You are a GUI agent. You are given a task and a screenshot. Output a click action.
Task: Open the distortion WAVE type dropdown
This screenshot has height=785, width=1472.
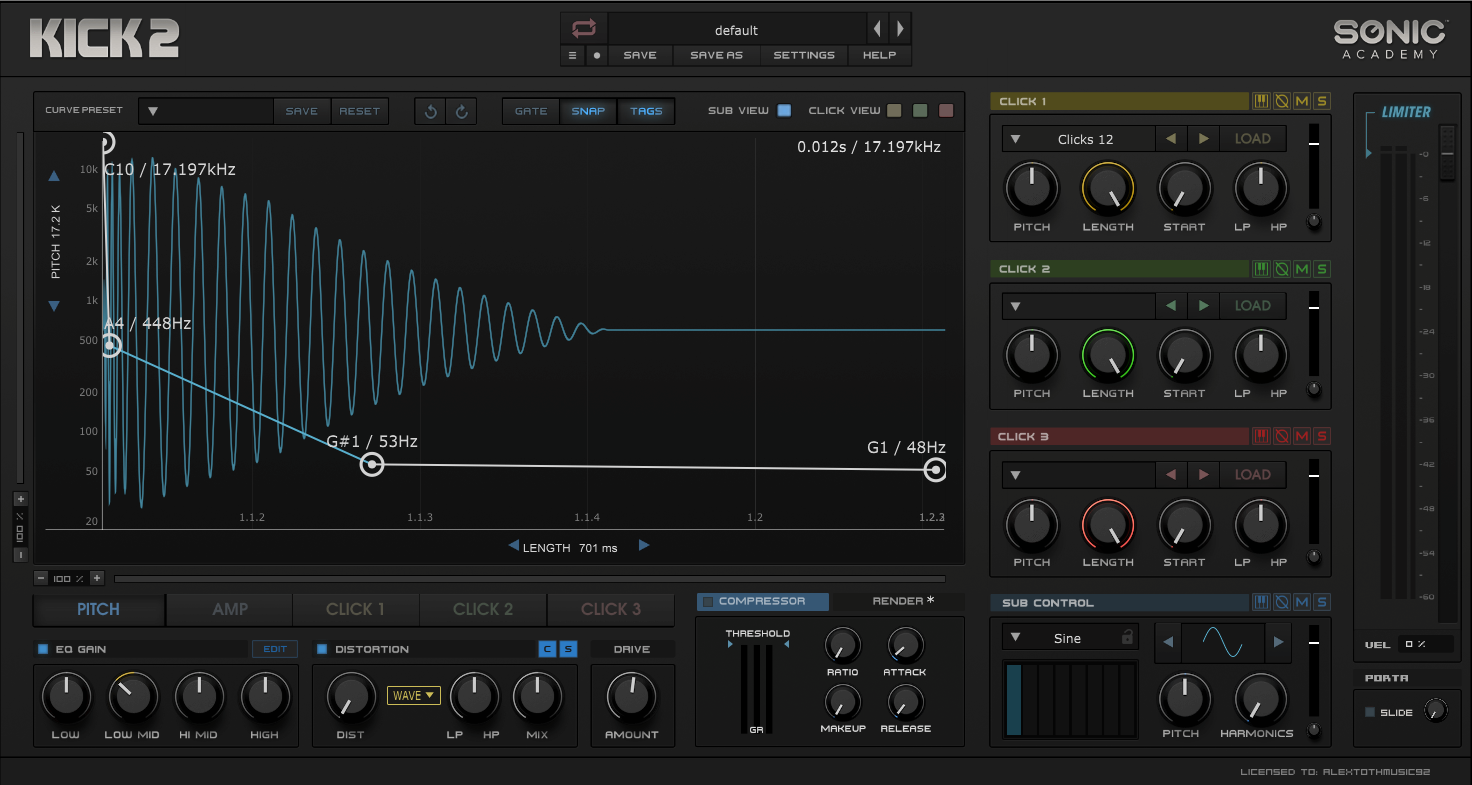[414, 695]
